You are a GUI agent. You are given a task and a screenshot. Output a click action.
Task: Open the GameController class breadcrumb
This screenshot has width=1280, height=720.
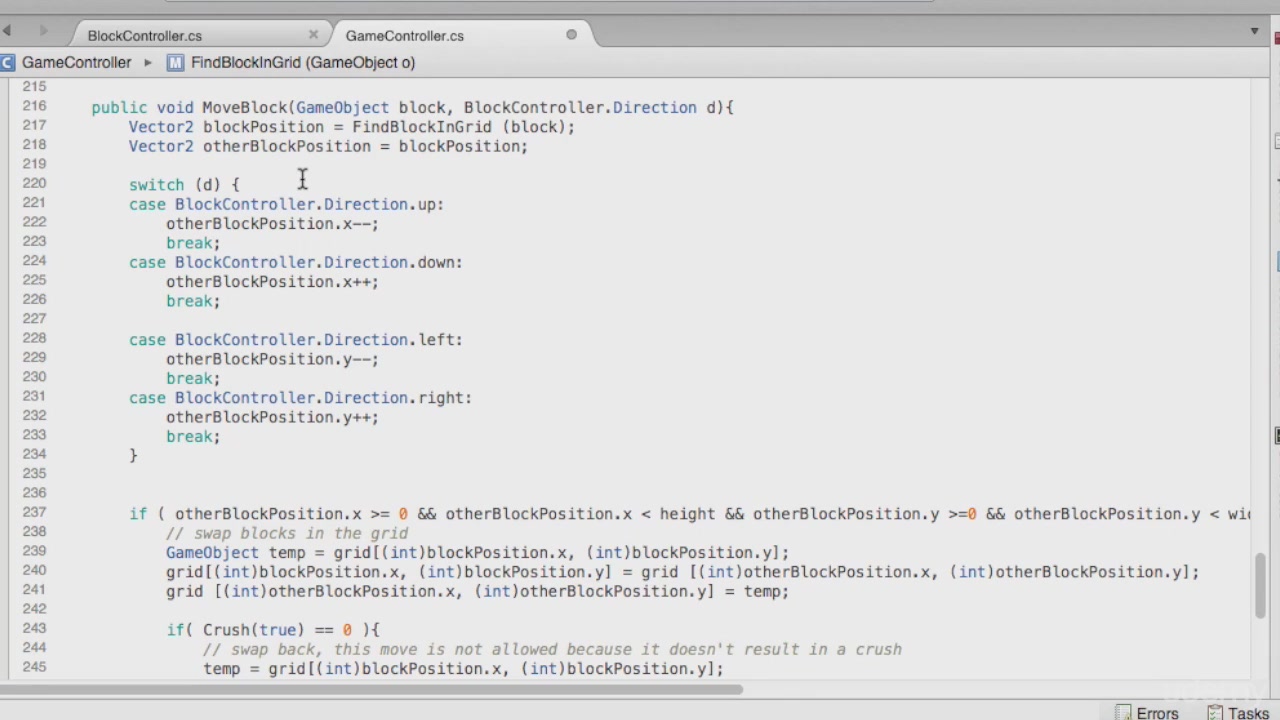pos(76,62)
